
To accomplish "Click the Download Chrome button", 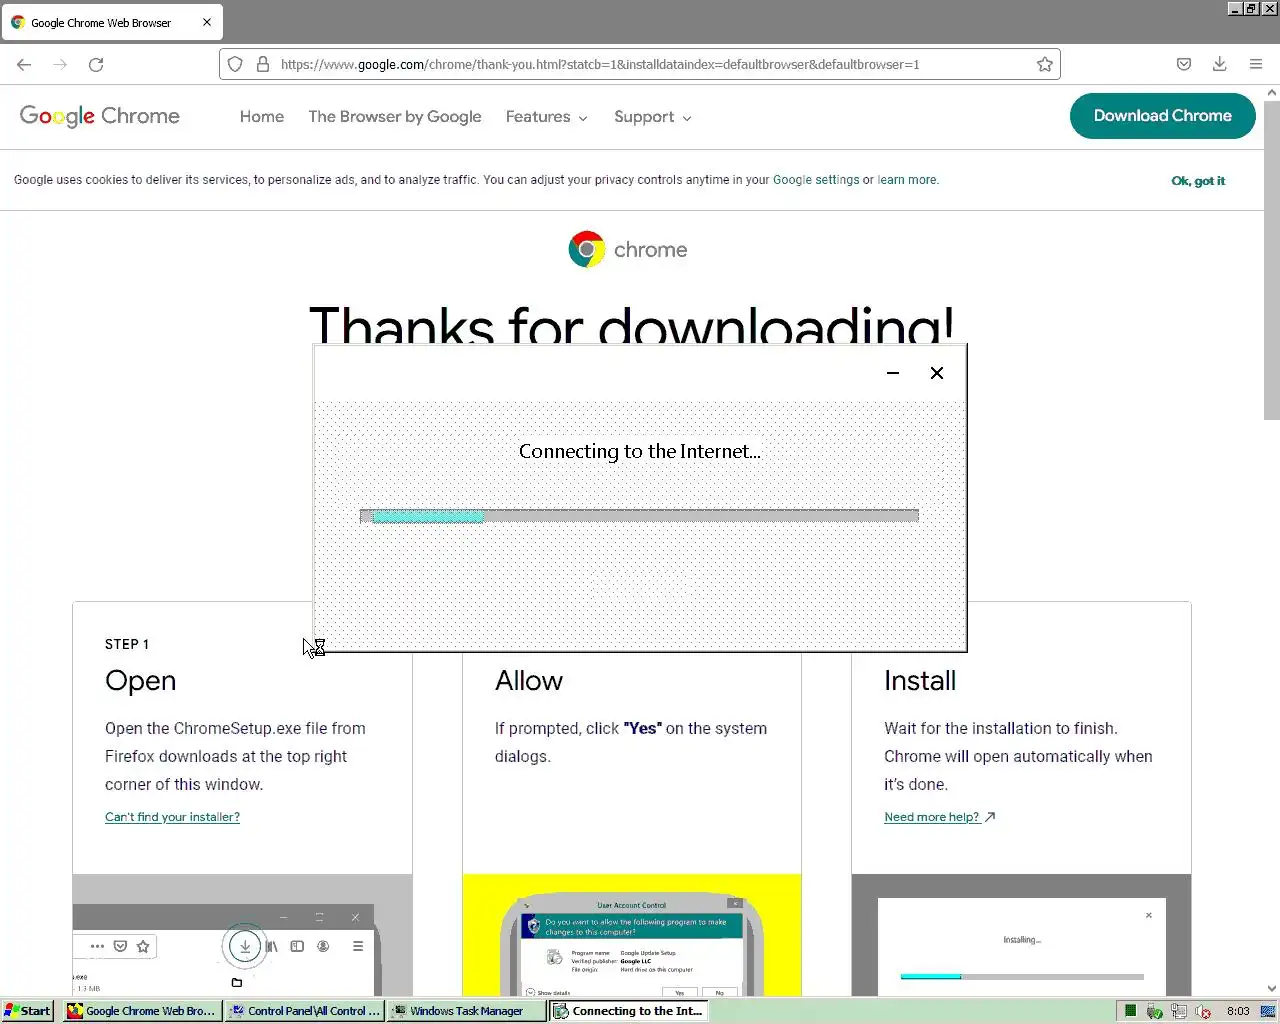I will coord(1162,116).
